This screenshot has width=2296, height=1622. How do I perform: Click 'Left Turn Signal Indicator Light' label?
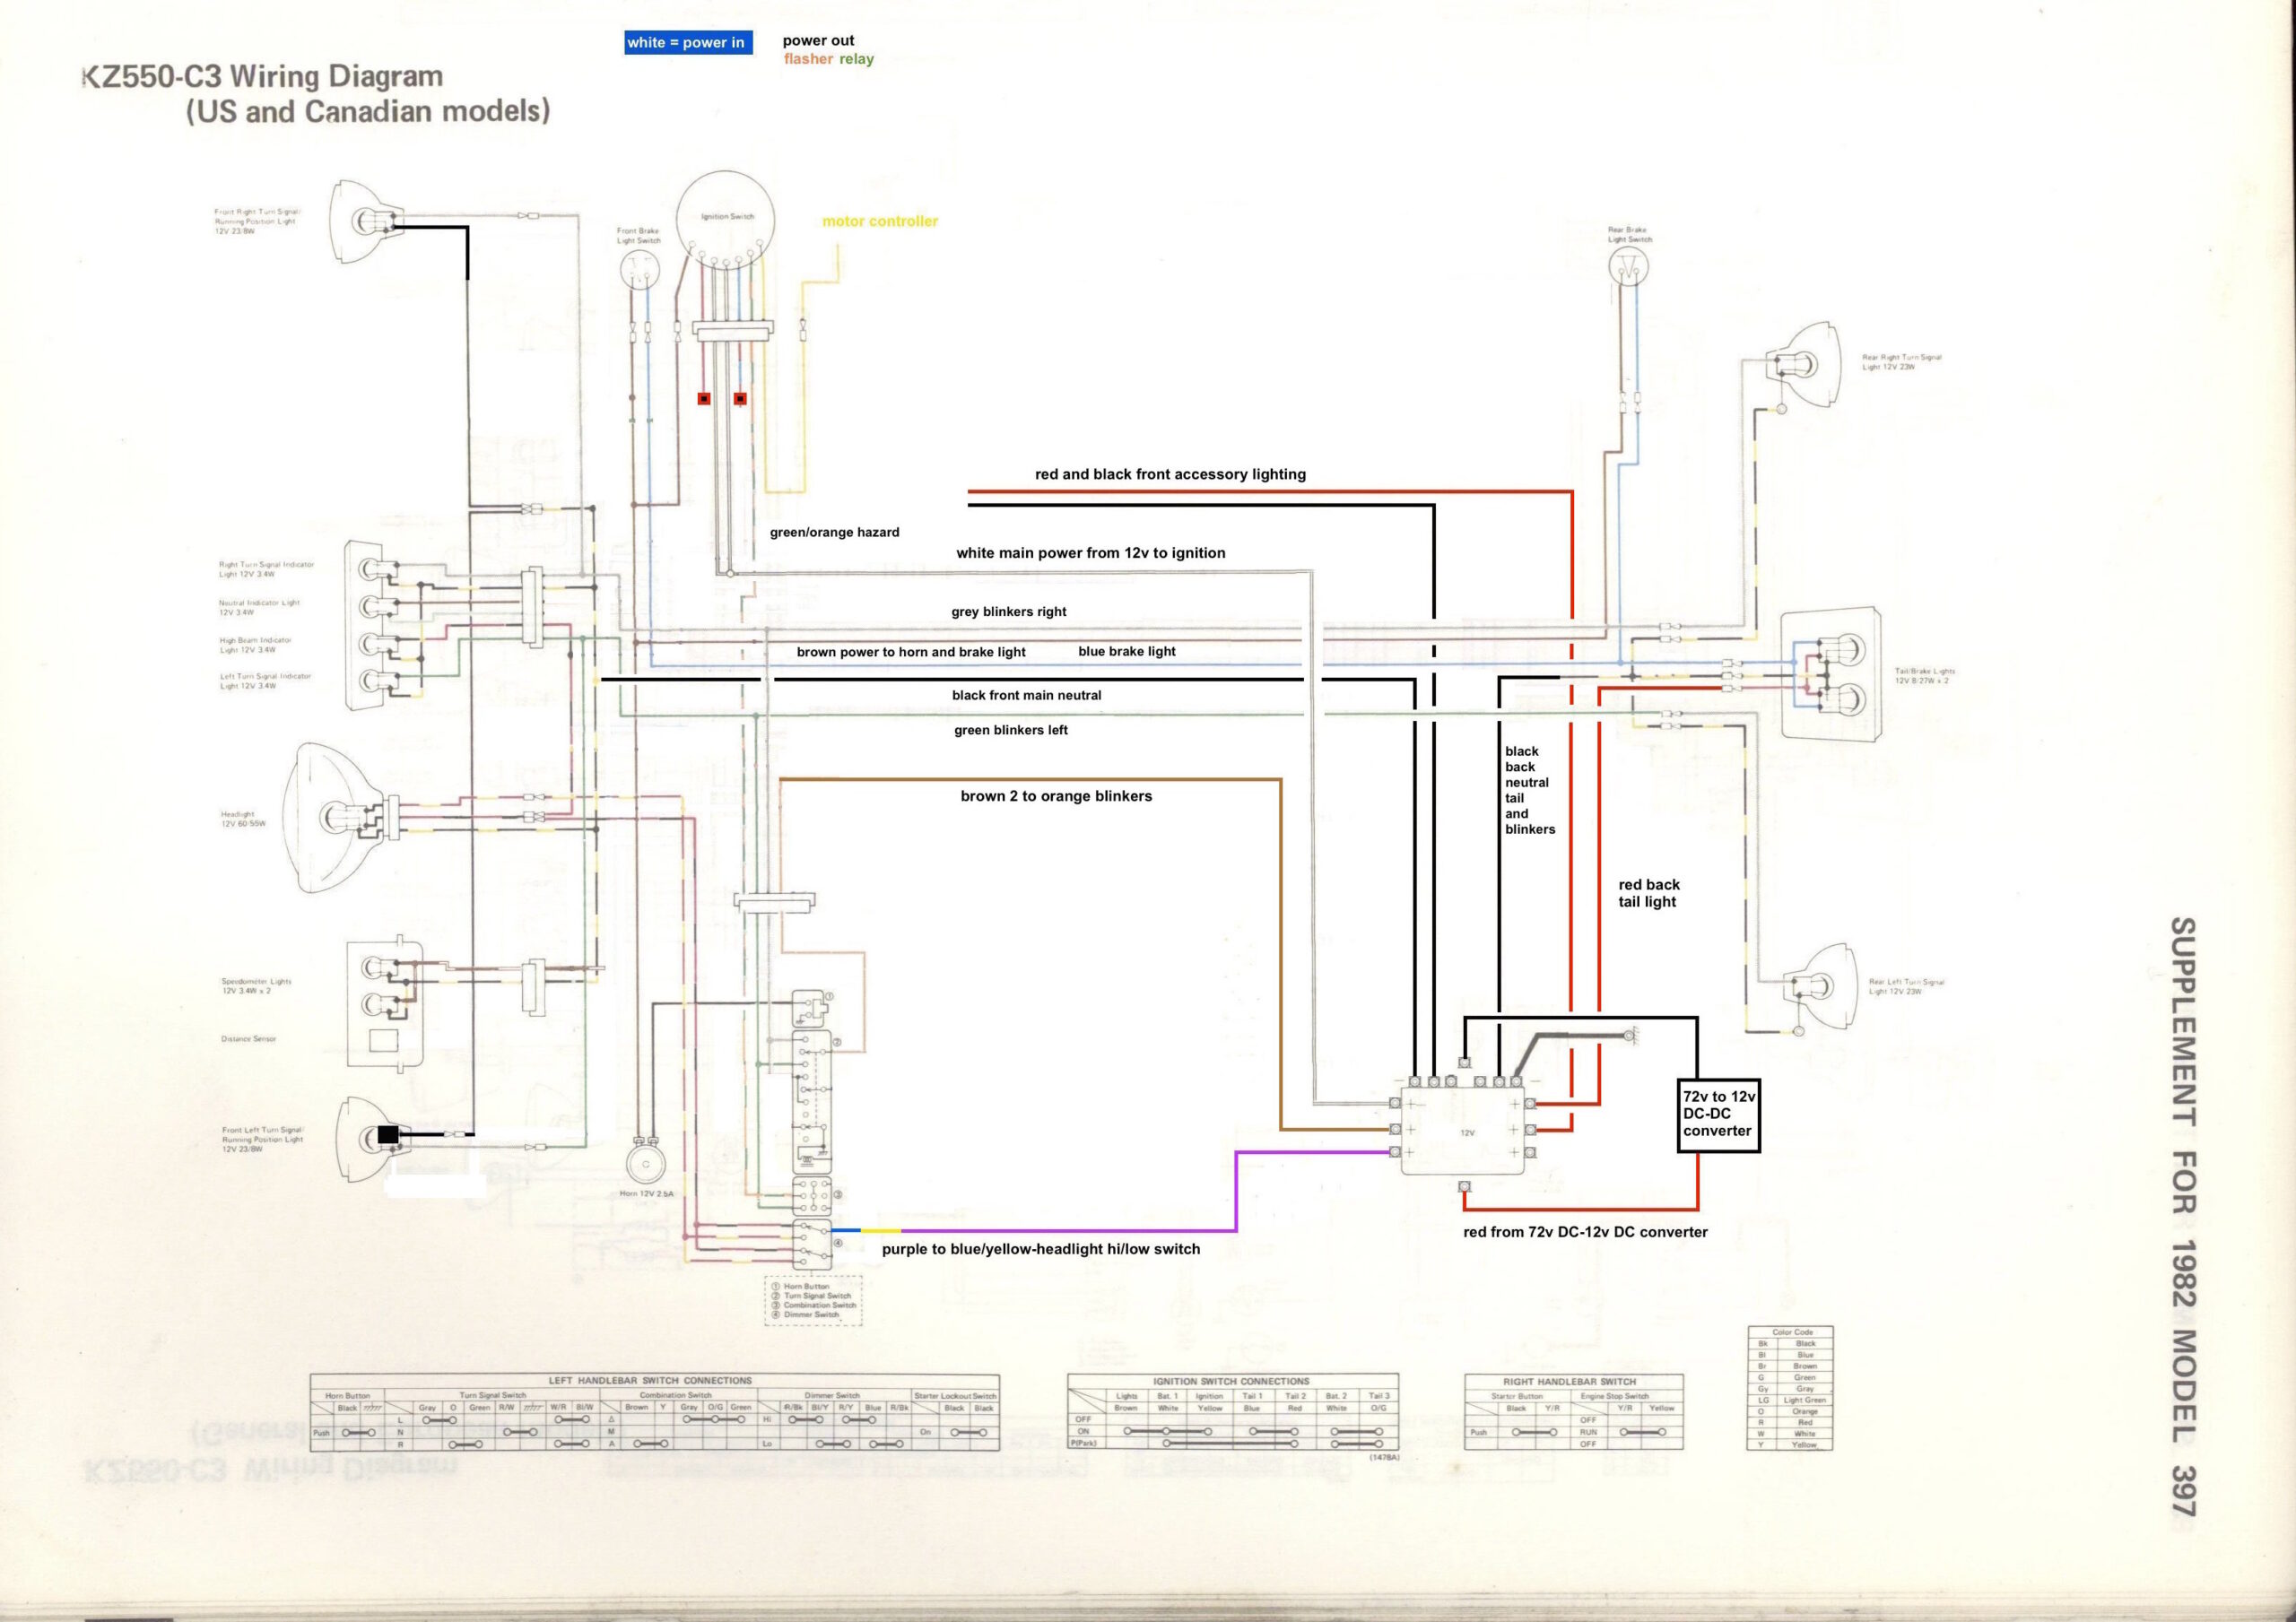(x=265, y=681)
